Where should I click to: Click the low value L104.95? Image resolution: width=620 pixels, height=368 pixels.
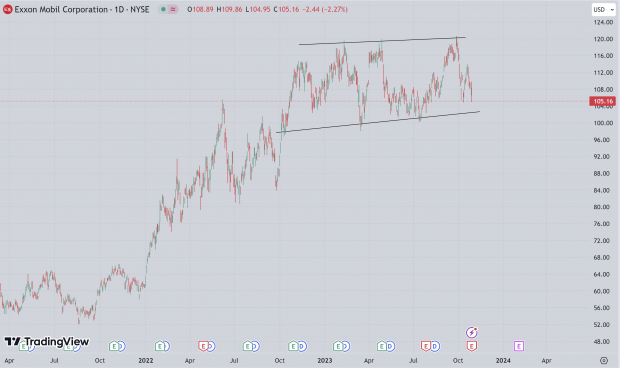pyautogui.click(x=258, y=9)
